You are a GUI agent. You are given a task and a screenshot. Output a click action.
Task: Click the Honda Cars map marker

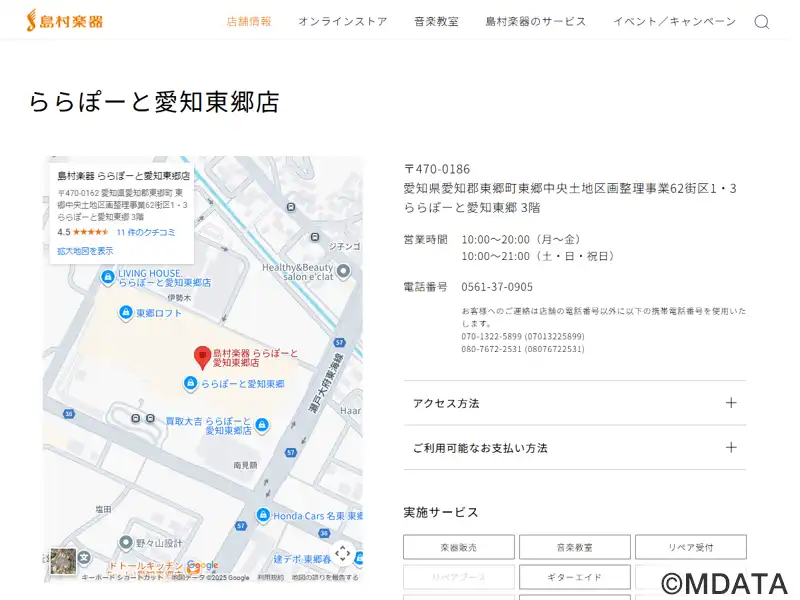click(263, 515)
